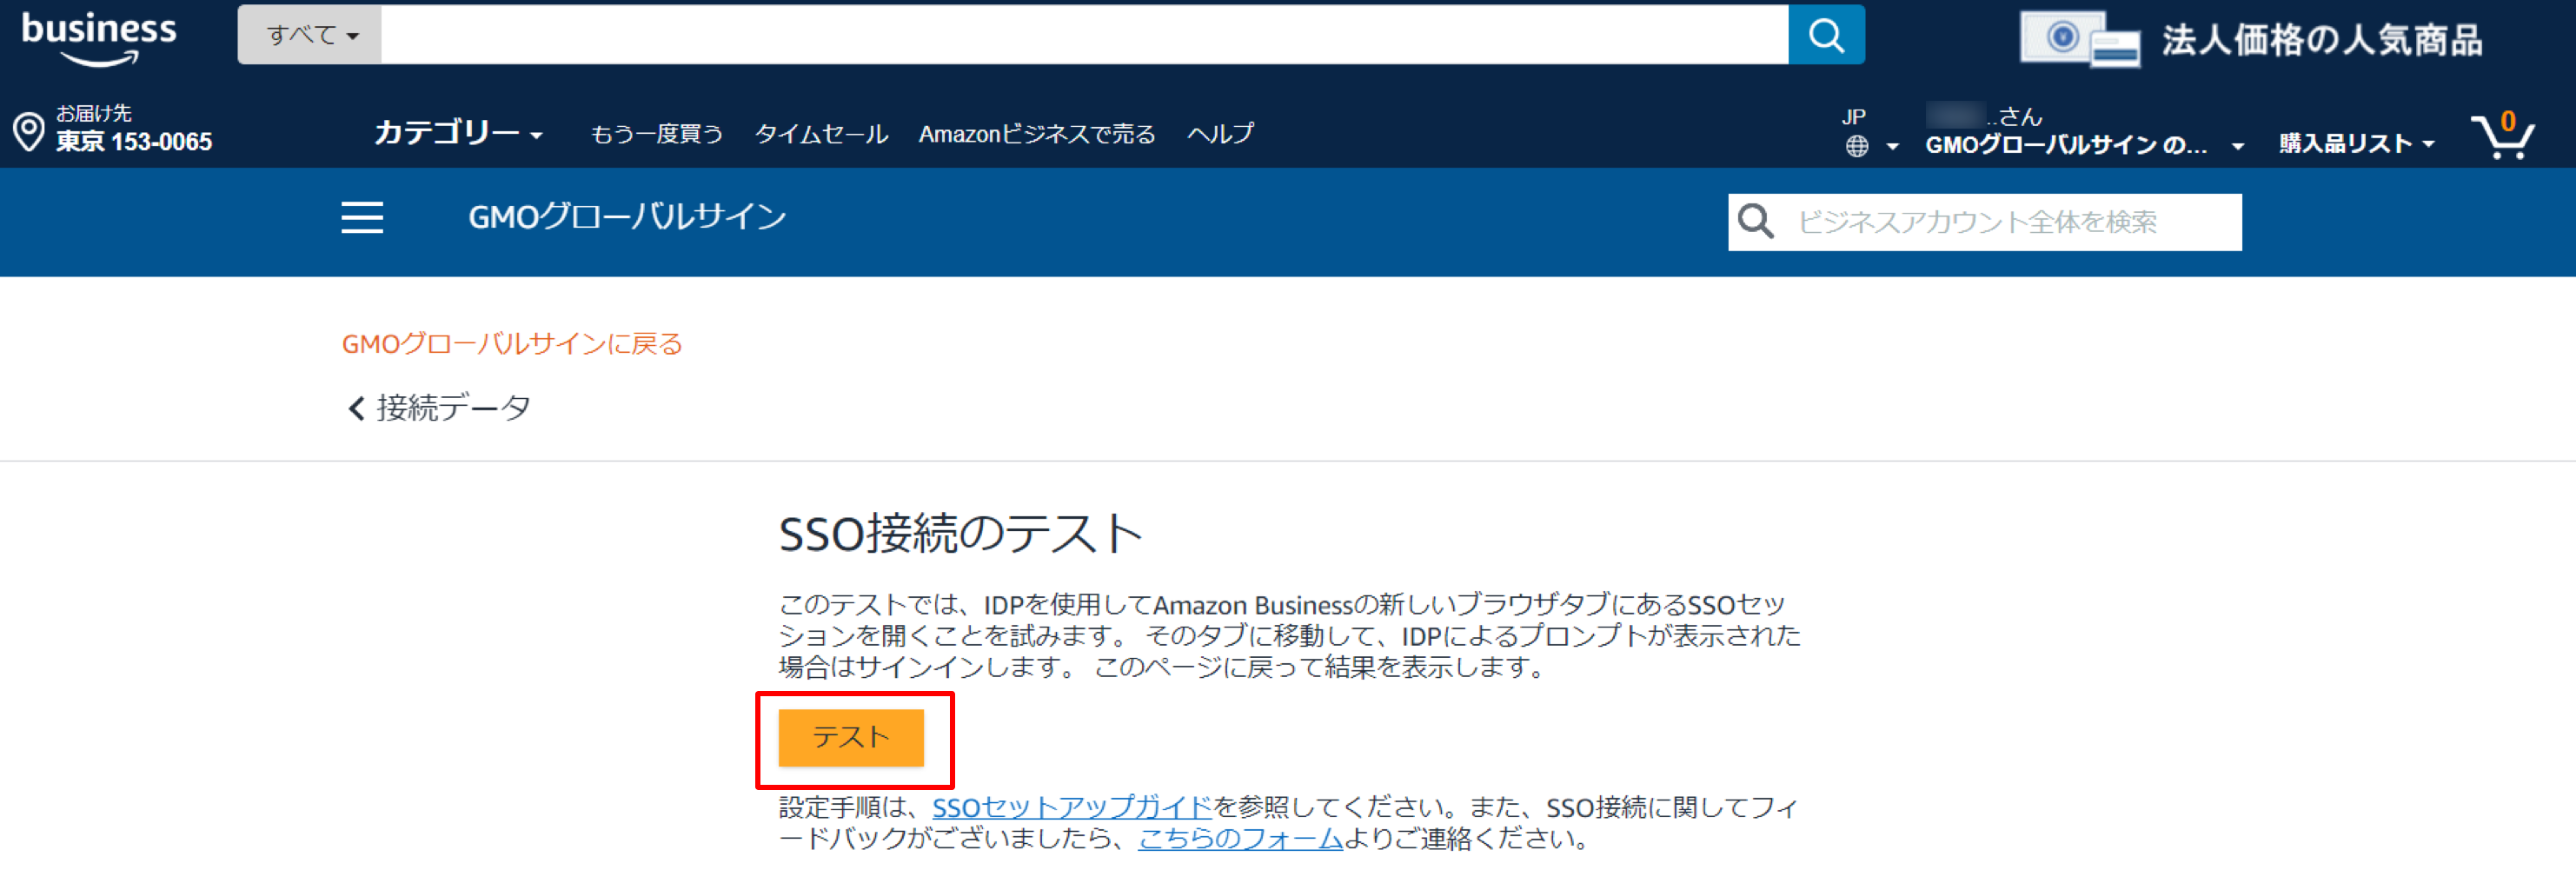The height and width of the screenshot is (890, 2576).
Task: Click the business account search magnifier icon
Action: click(x=1756, y=221)
